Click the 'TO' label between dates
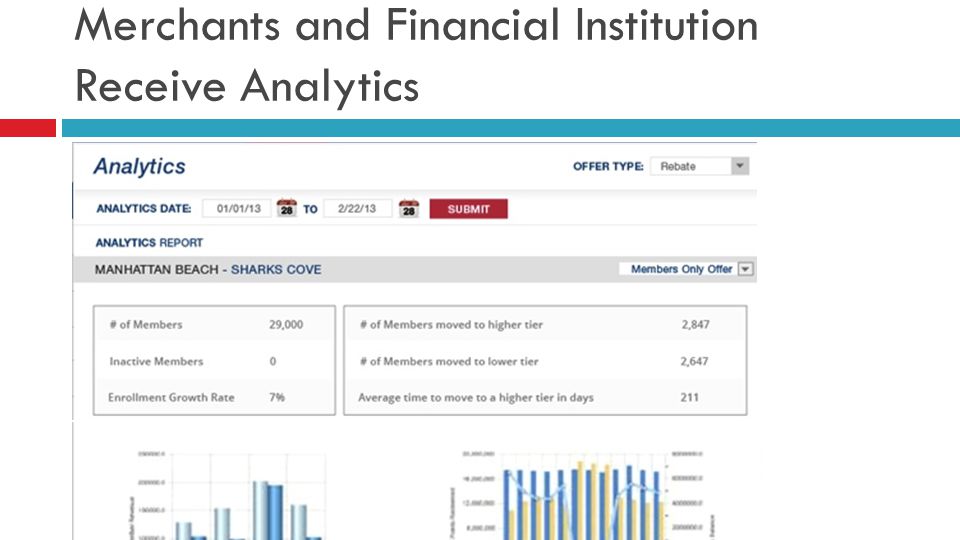 pos(310,209)
